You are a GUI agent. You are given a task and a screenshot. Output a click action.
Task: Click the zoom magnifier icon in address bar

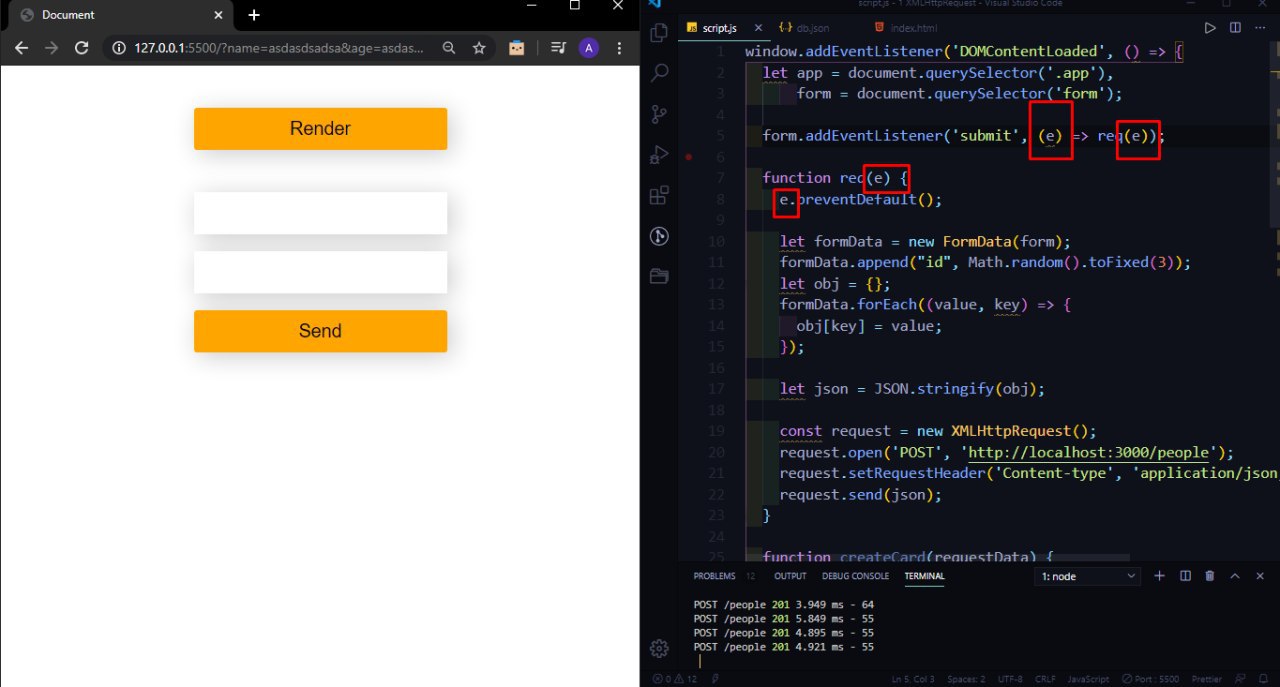449,48
